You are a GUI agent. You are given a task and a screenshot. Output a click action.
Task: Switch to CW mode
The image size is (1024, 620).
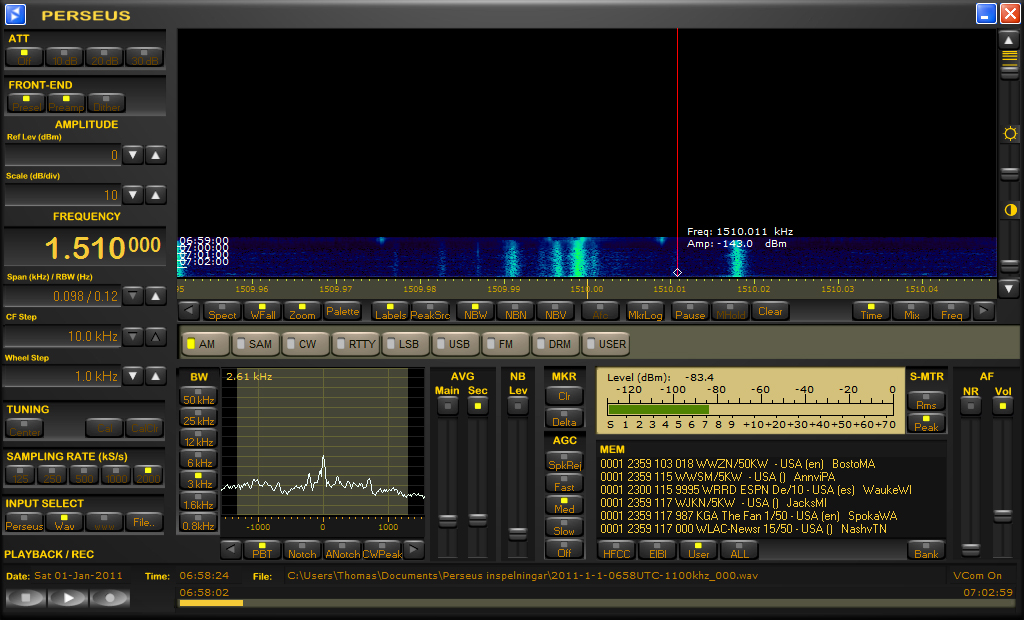pyautogui.click(x=306, y=344)
